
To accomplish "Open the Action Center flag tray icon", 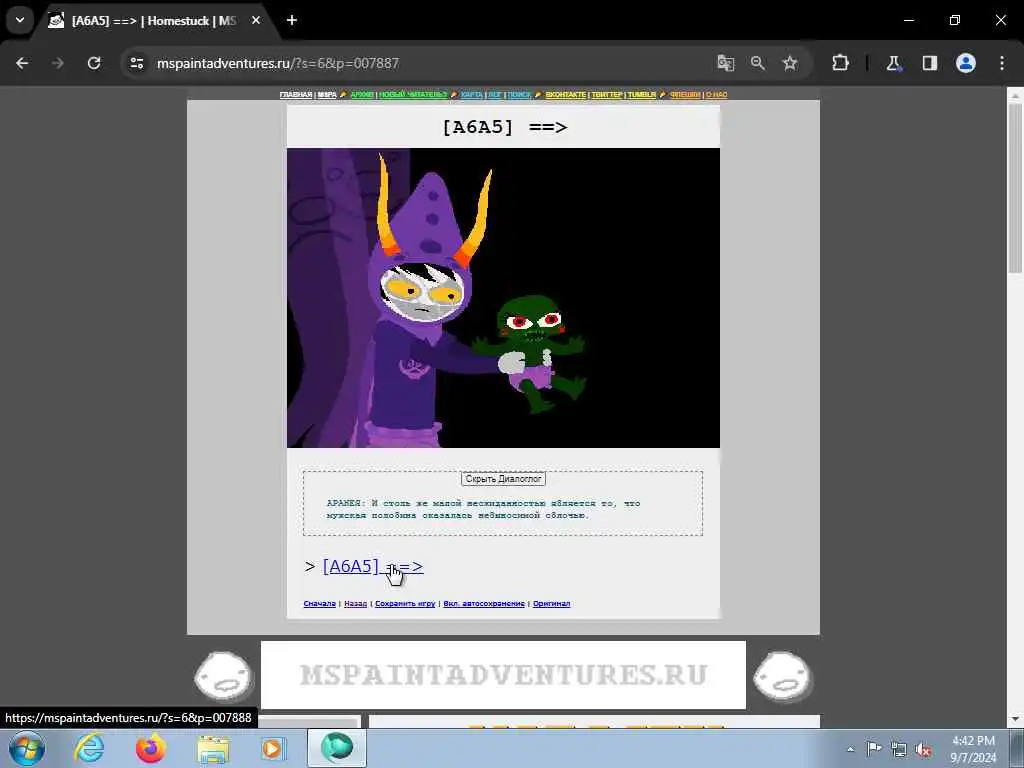I will pyautogui.click(x=874, y=749).
